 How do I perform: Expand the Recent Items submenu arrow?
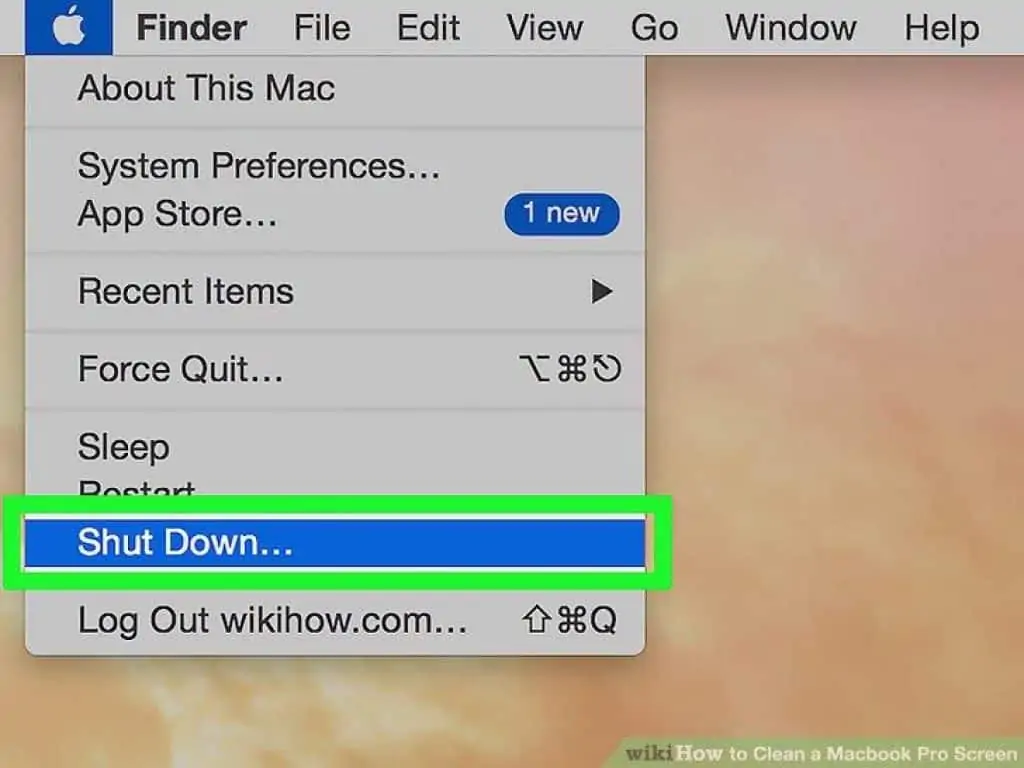601,291
